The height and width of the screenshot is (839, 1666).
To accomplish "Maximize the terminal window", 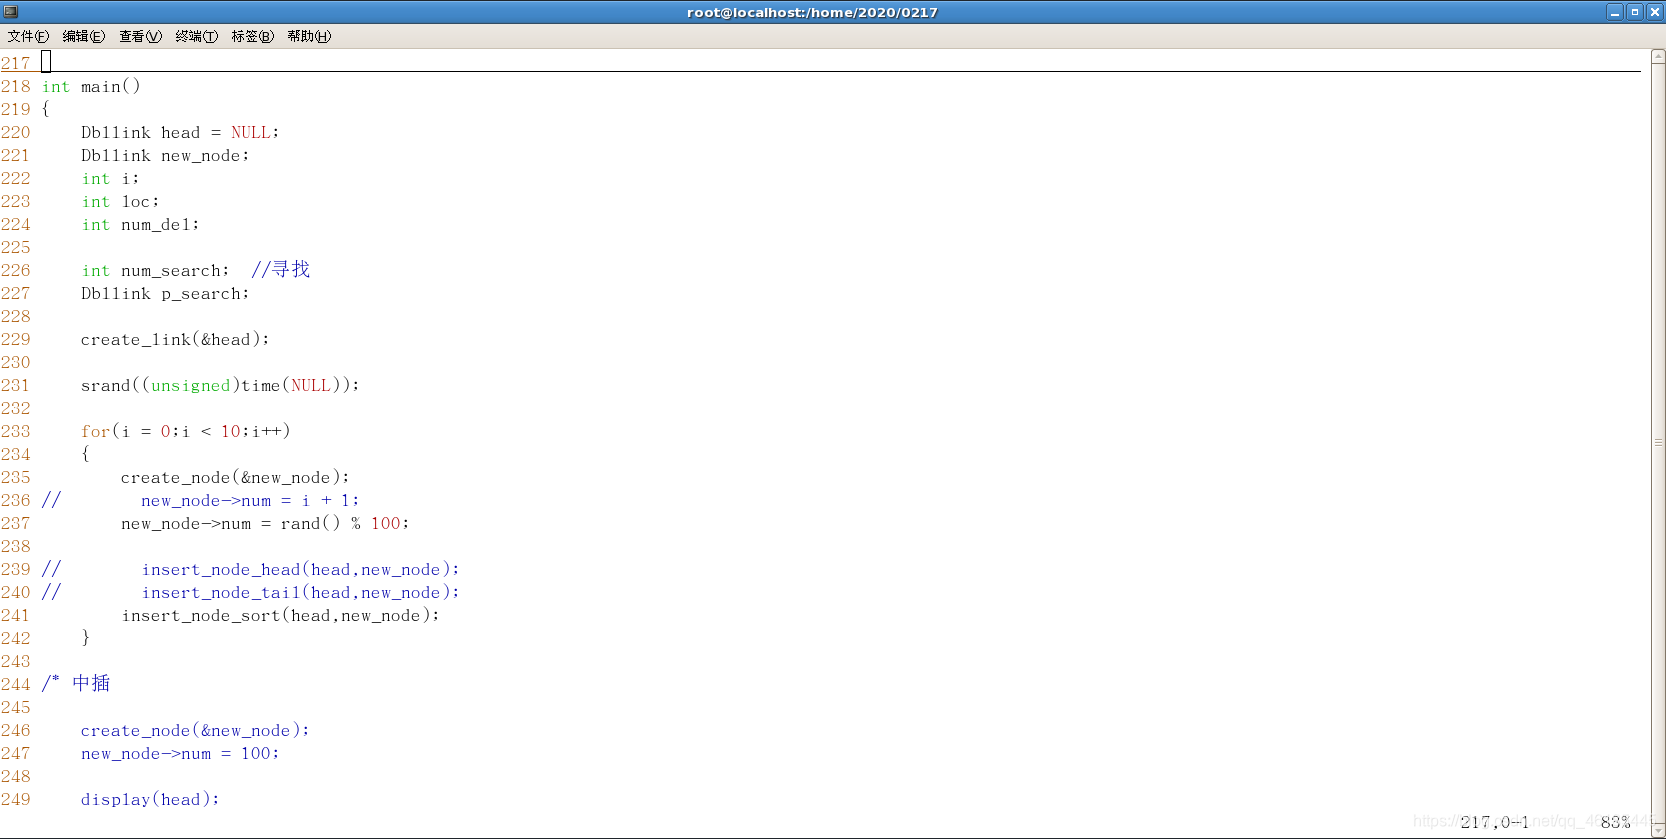I will 1635,12.
